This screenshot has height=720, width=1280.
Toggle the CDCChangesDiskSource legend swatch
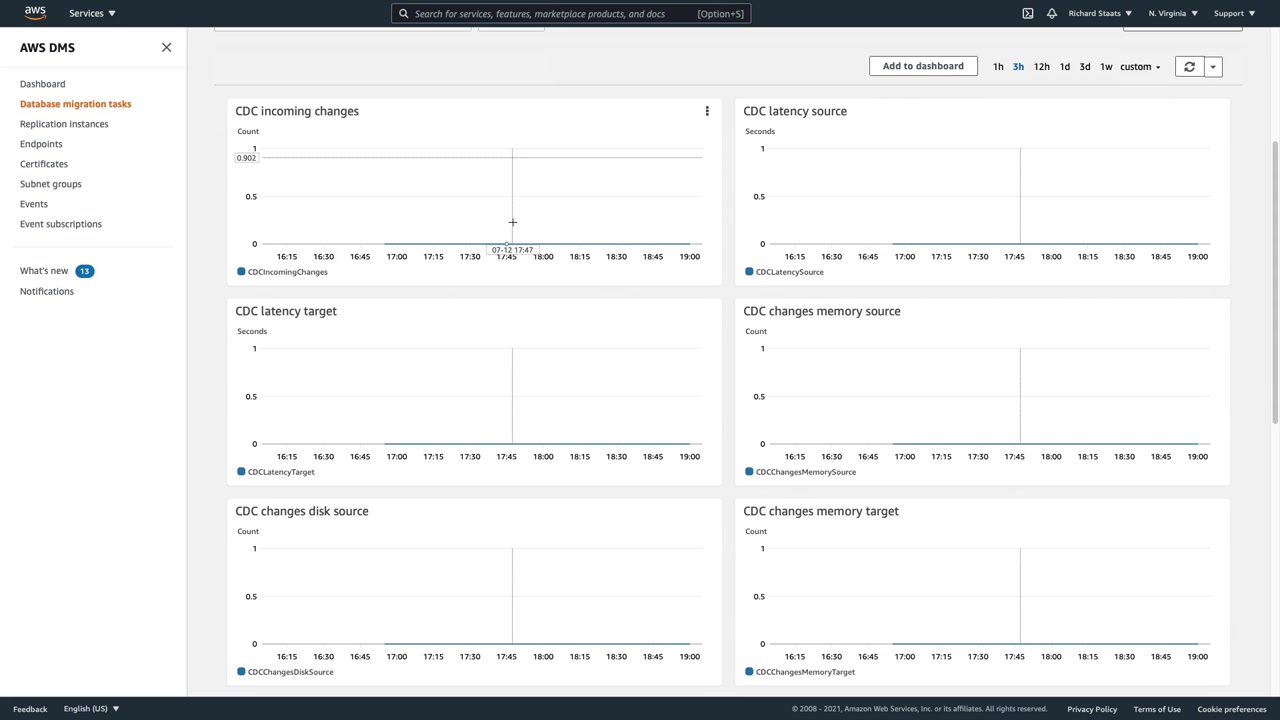click(x=241, y=672)
